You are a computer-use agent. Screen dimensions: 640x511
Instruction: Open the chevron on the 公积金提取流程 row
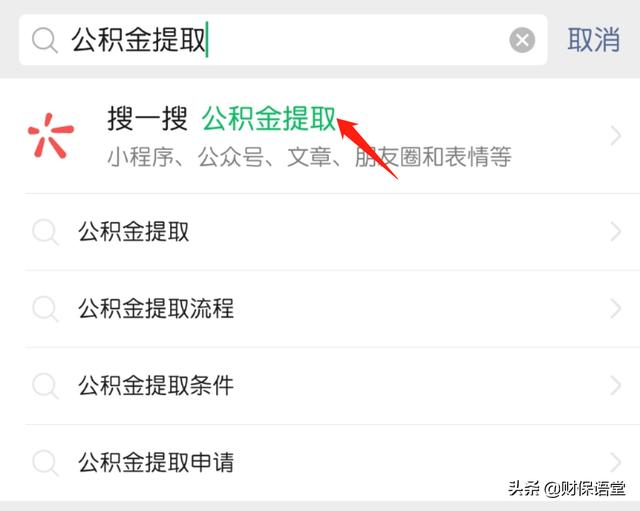click(x=616, y=309)
